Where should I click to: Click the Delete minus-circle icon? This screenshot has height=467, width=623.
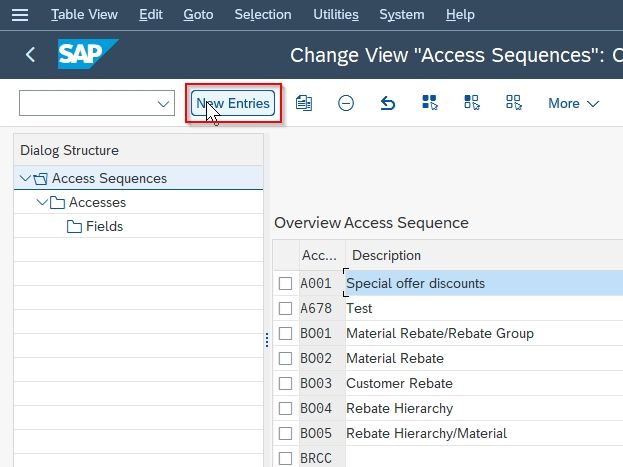(346, 103)
